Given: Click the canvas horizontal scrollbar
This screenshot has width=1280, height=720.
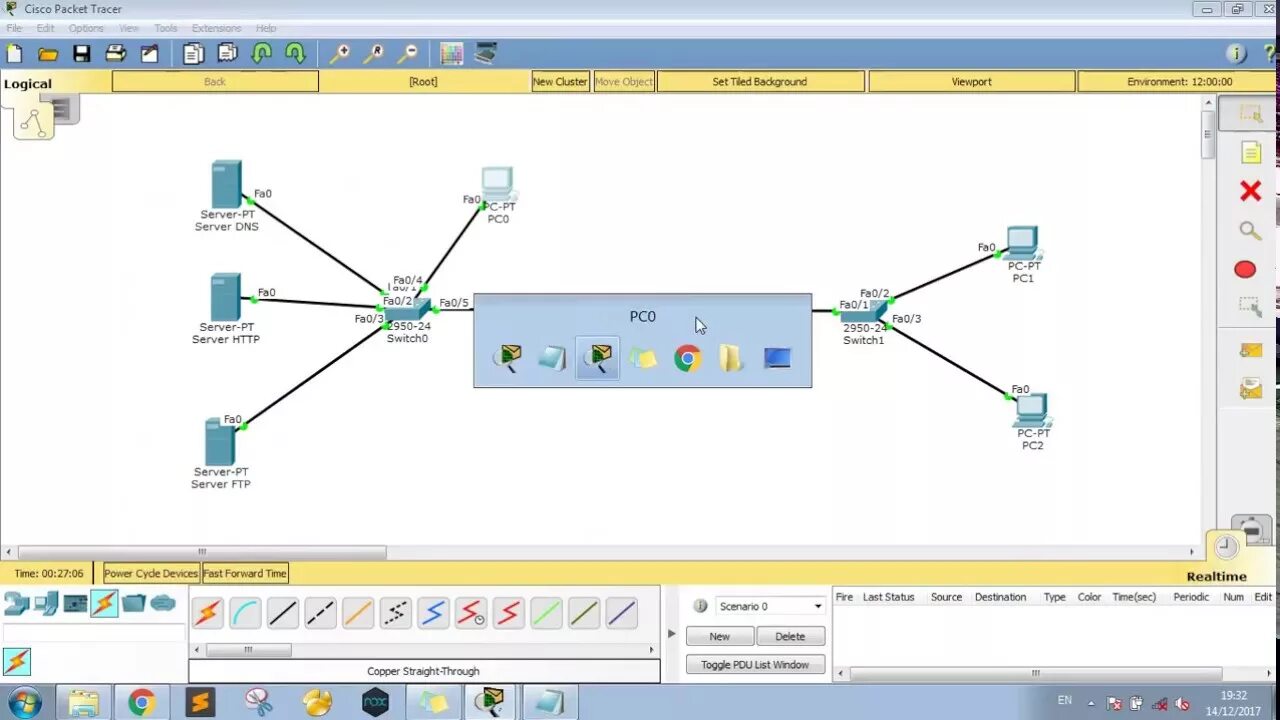Looking at the screenshot, I should pyautogui.click(x=202, y=552).
